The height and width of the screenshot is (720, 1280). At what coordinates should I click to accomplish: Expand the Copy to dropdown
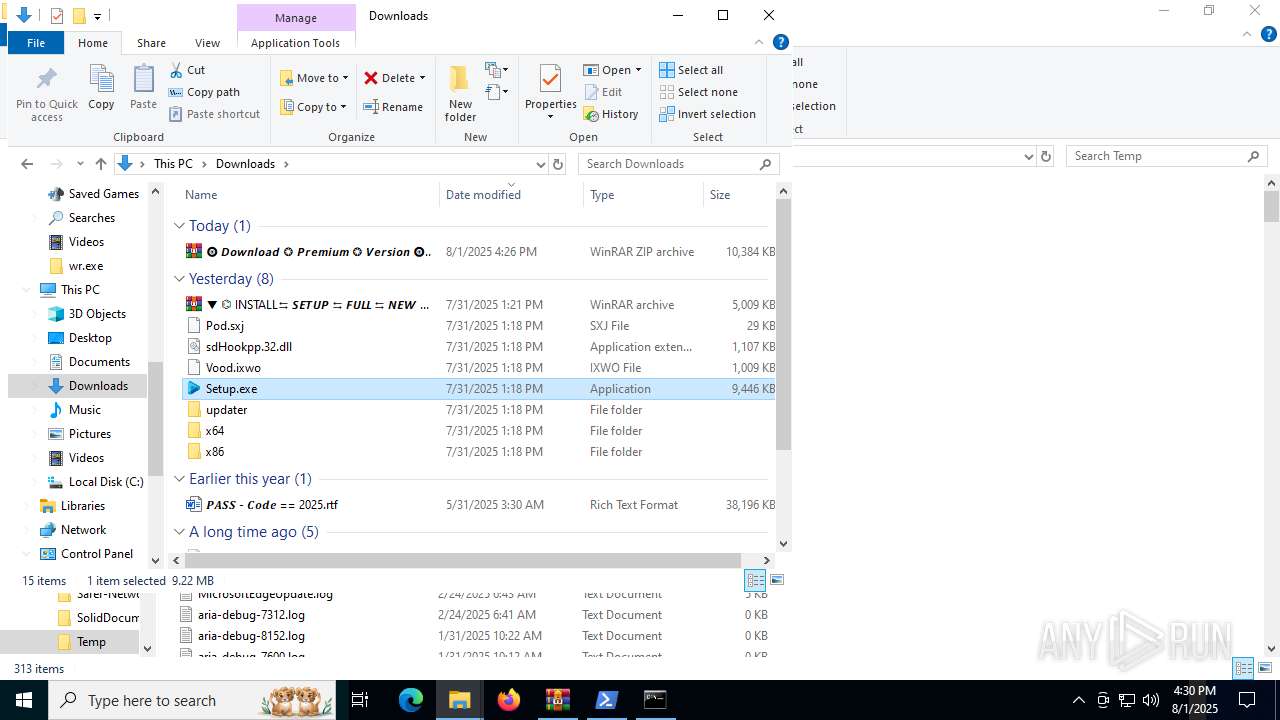[x=343, y=107]
